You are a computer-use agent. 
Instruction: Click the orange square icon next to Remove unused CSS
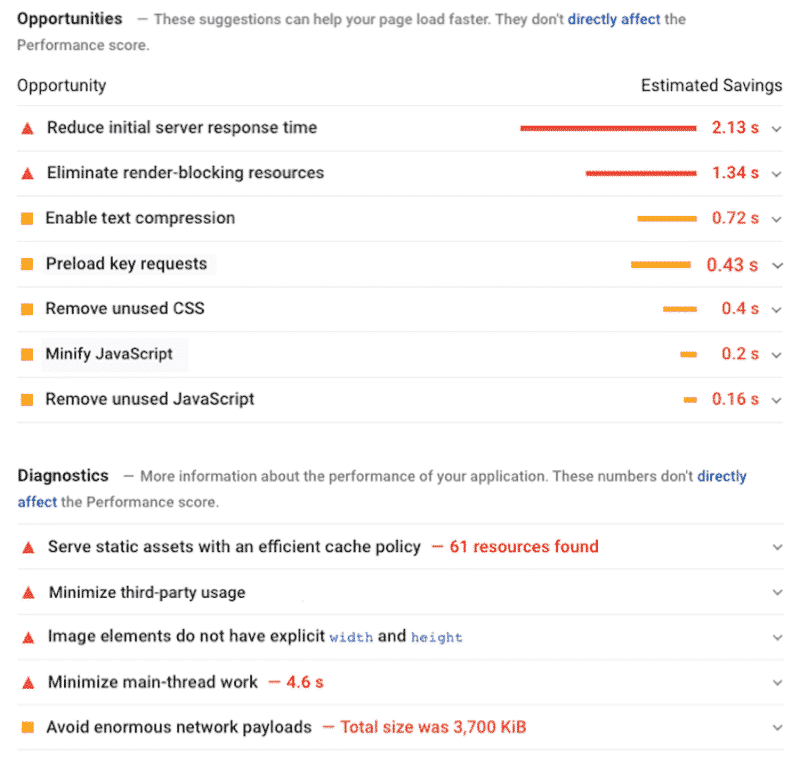click(x=27, y=309)
